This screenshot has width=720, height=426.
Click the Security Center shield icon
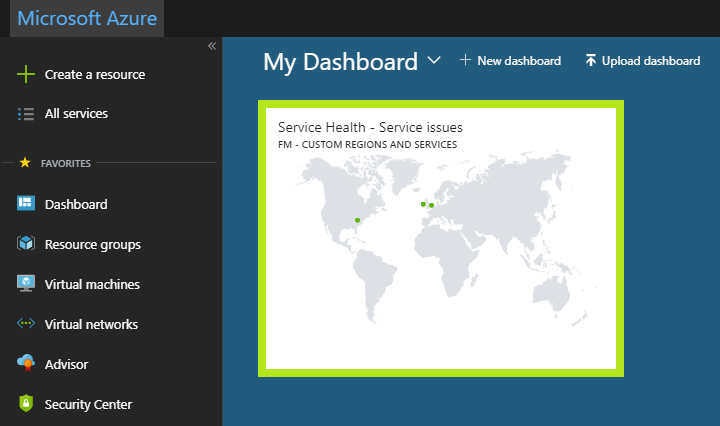coord(26,403)
